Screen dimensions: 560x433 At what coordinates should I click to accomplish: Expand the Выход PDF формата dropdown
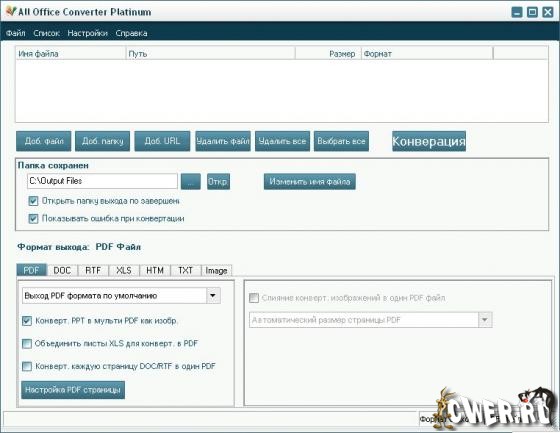213,296
